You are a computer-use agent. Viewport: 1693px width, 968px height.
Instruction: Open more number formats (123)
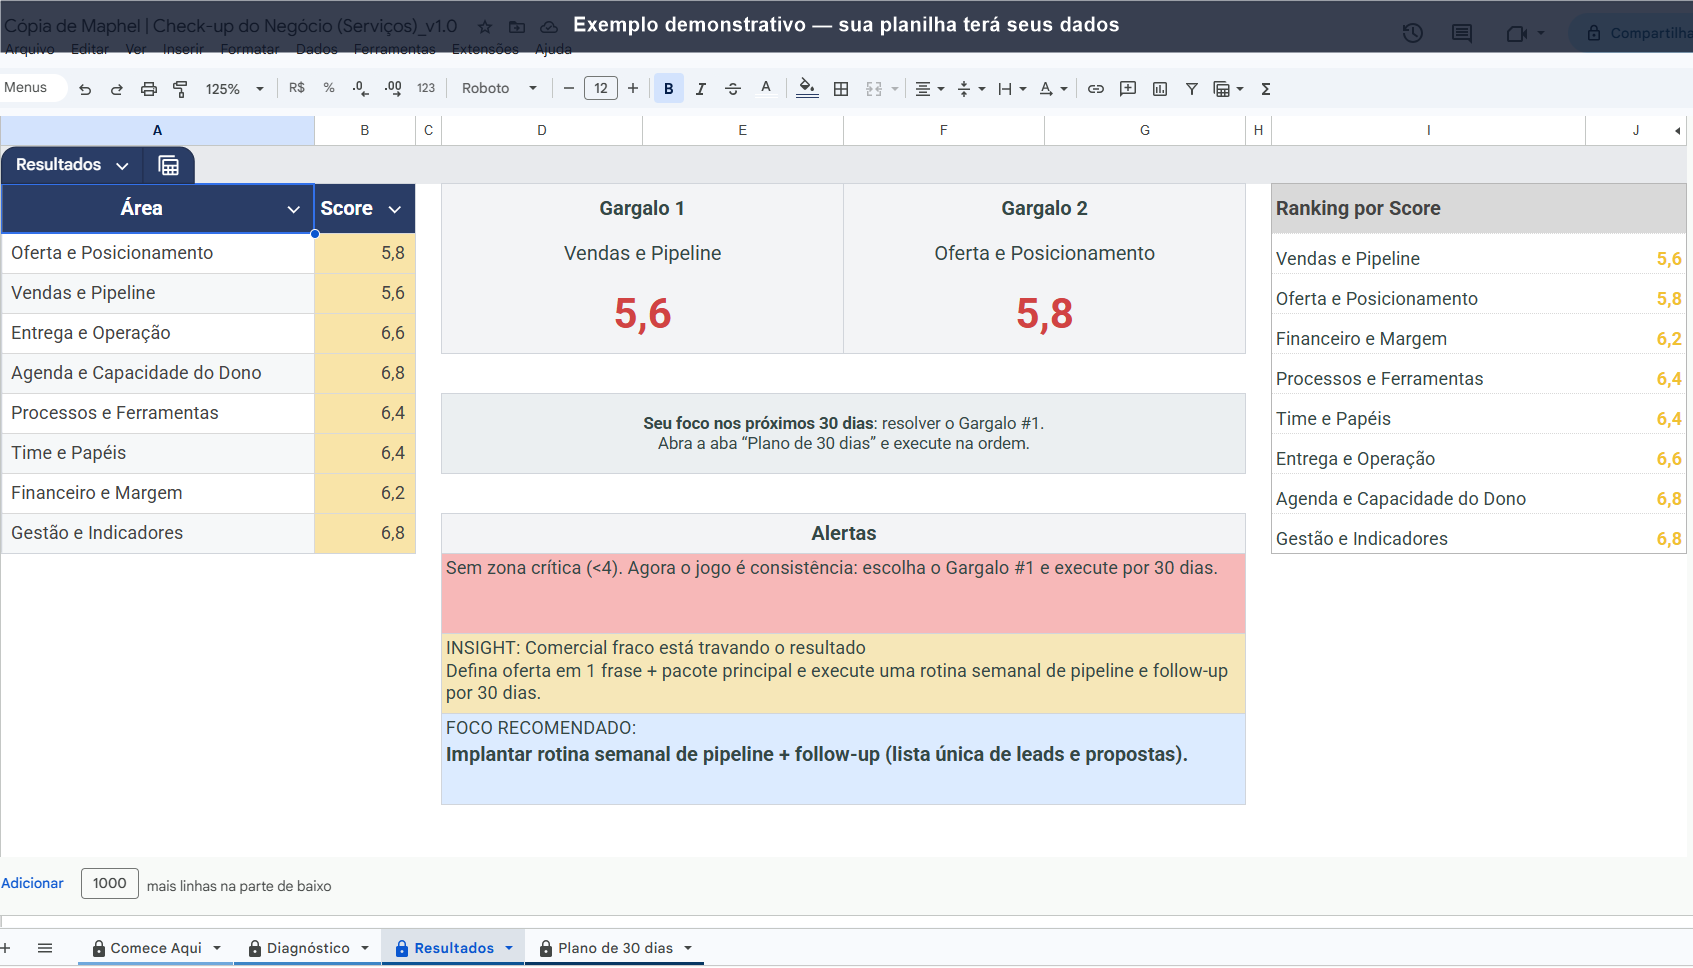point(426,88)
